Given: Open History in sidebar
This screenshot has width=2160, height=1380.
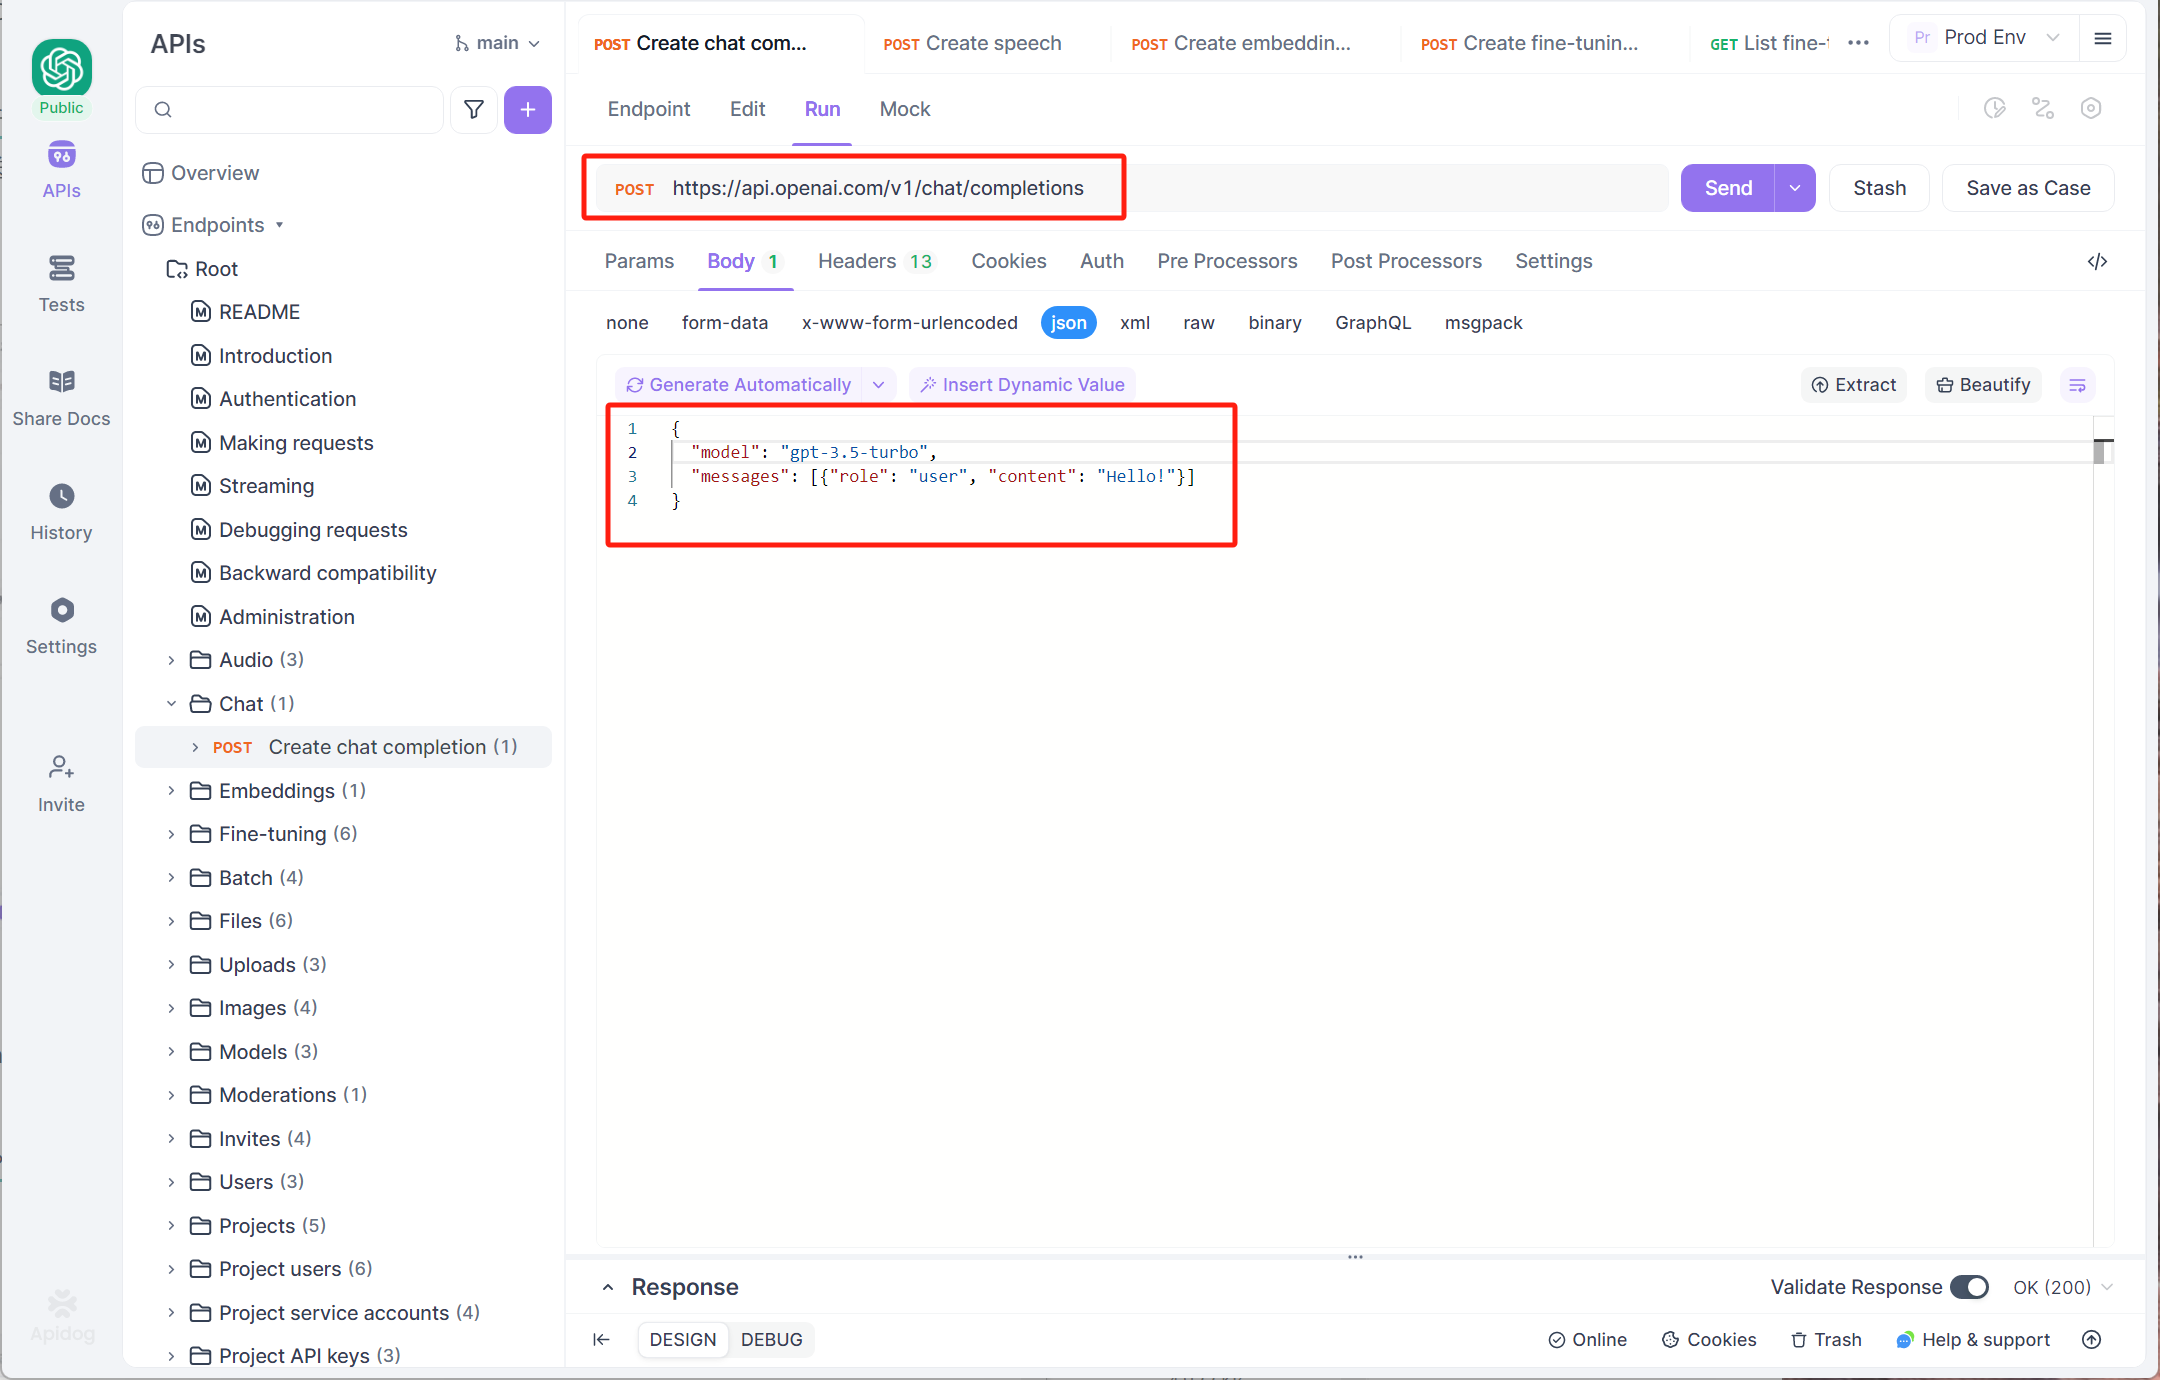Looking at the screenshot, I should [61, 512].
